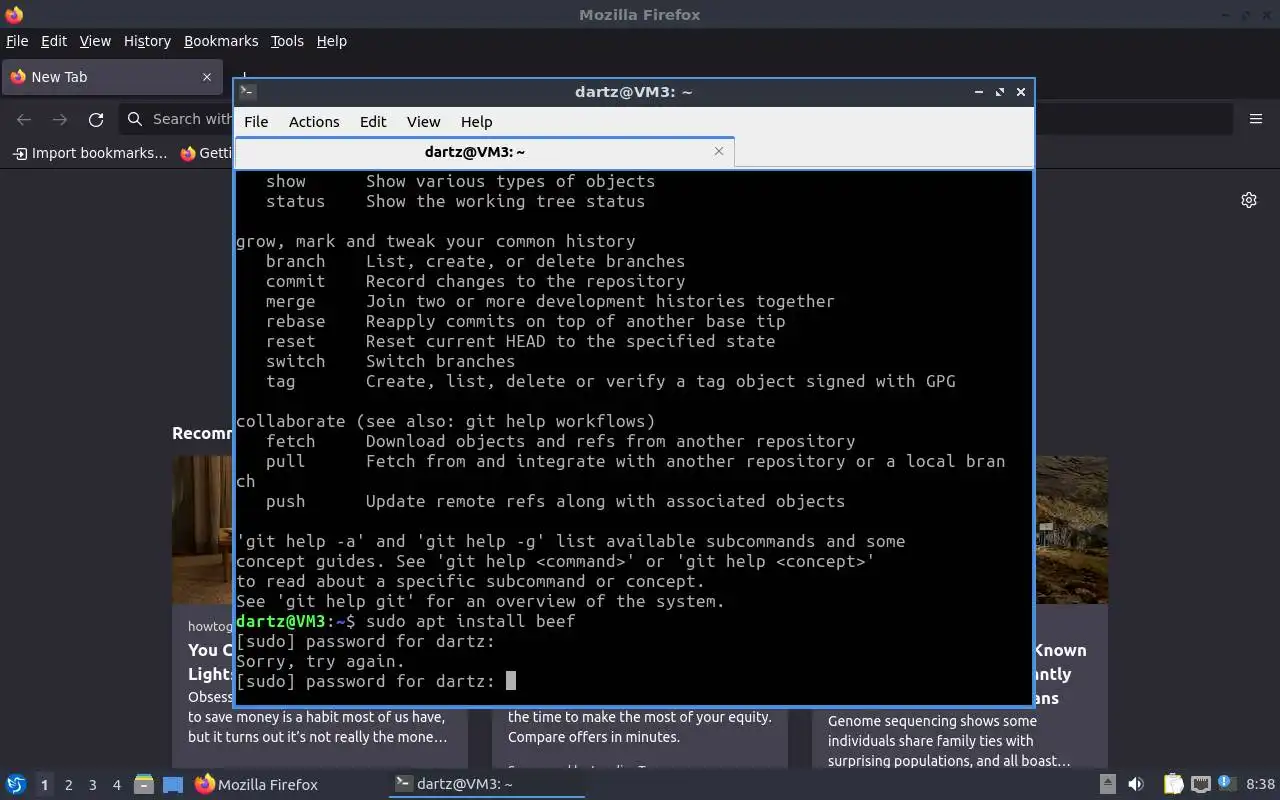The image size is (1280, 800).
Task: Open Firefox Bookmarks menu
Action: pos(221,41)
